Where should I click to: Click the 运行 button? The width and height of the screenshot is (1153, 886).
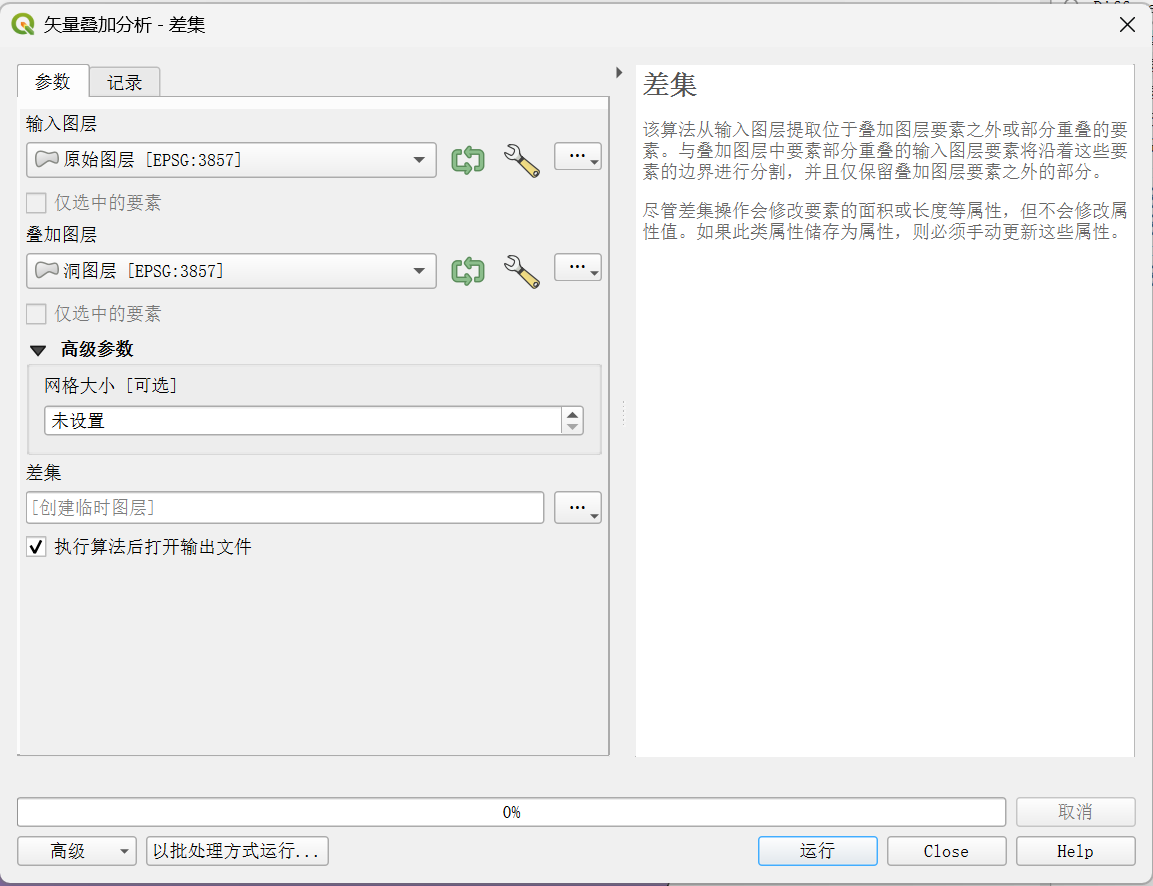(818, 851)
